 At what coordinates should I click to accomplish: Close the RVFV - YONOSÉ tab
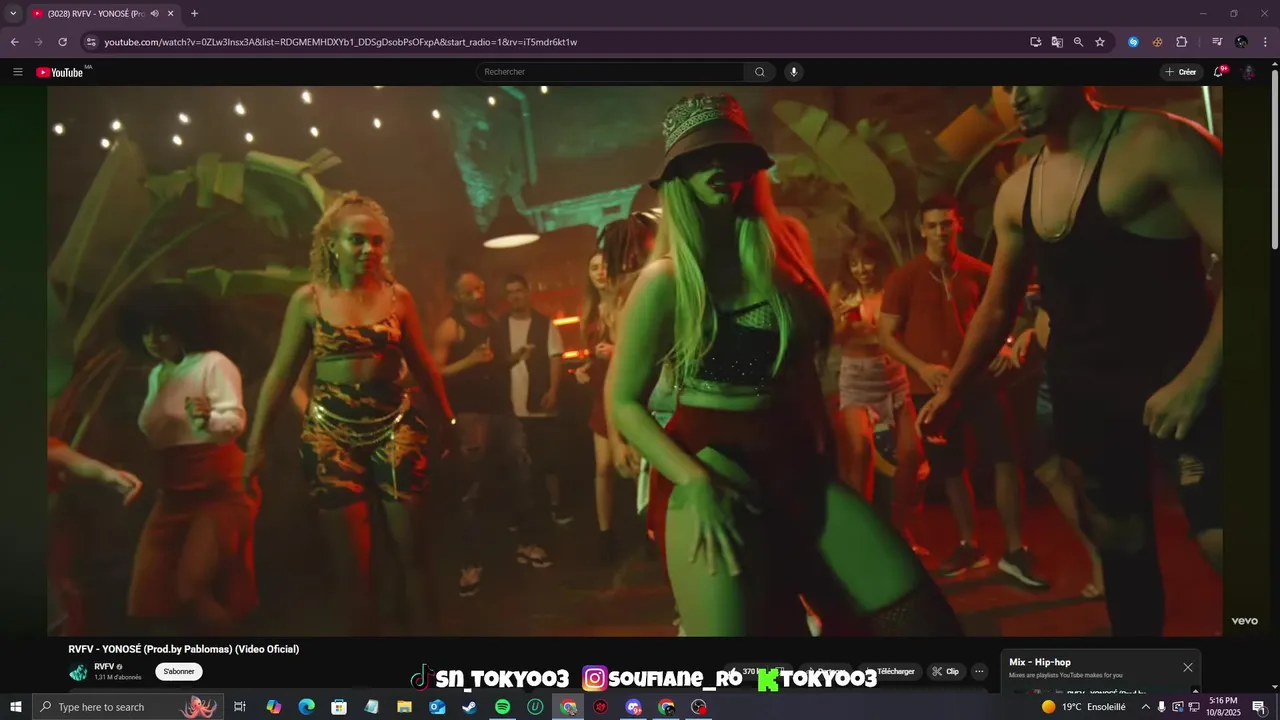(x=170, y=14)
